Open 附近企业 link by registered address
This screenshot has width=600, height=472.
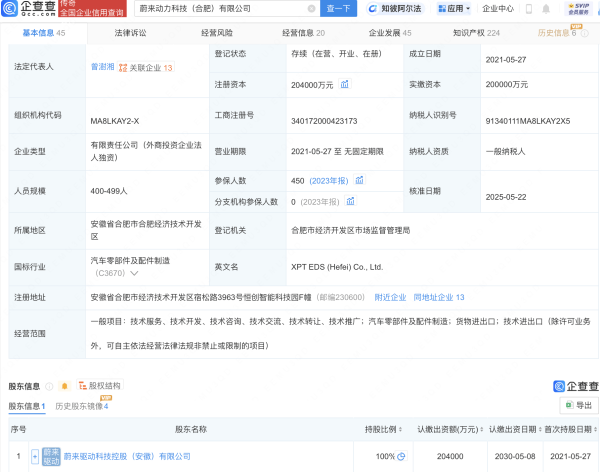(390, 297)
